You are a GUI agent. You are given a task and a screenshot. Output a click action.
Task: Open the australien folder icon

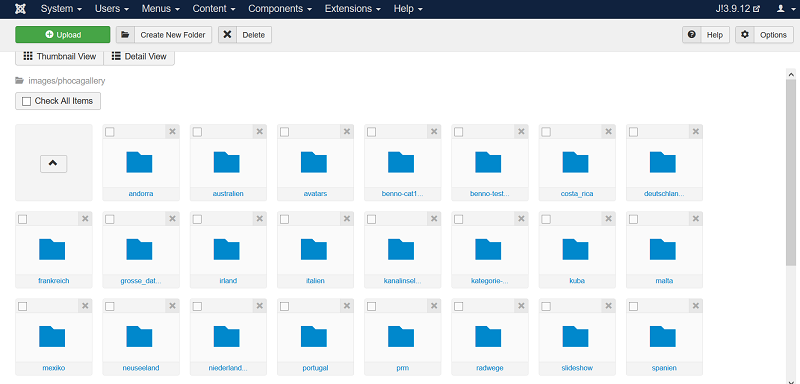coord(227,162)
